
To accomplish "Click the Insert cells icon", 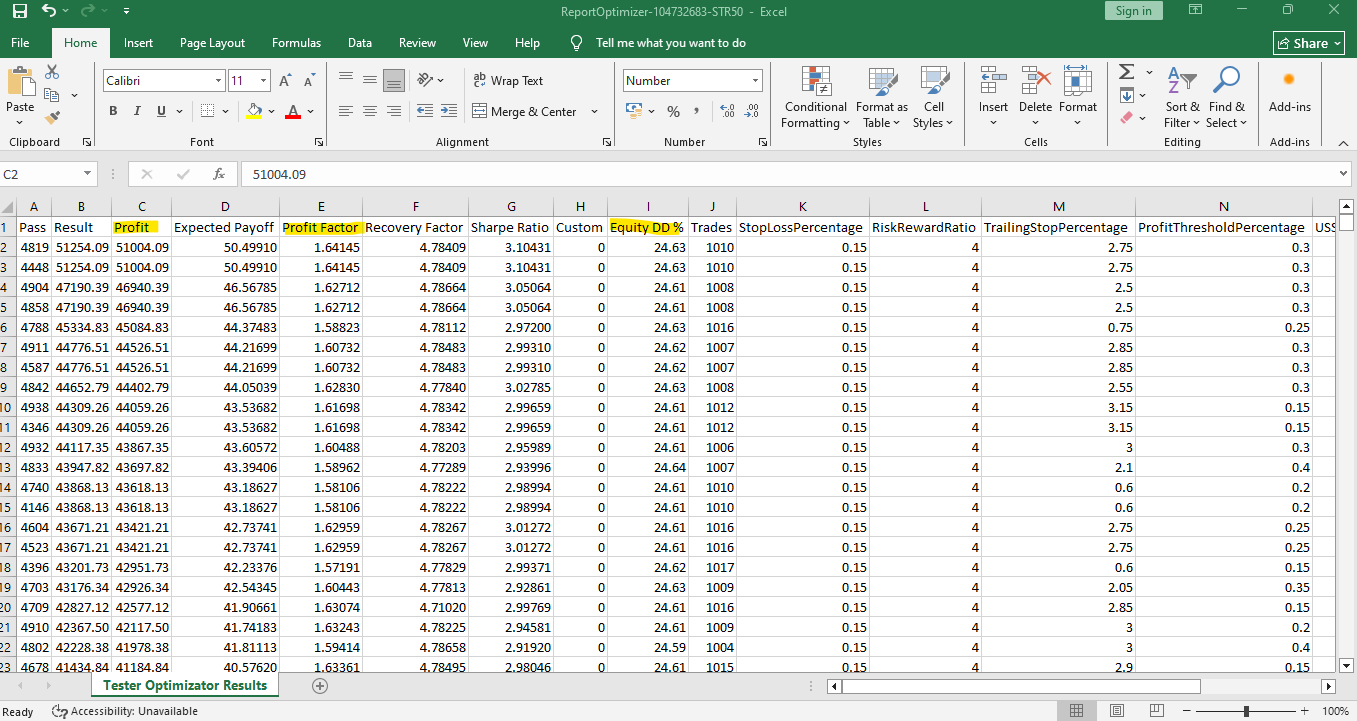I will pyautogui.click(x=993, y=82).
